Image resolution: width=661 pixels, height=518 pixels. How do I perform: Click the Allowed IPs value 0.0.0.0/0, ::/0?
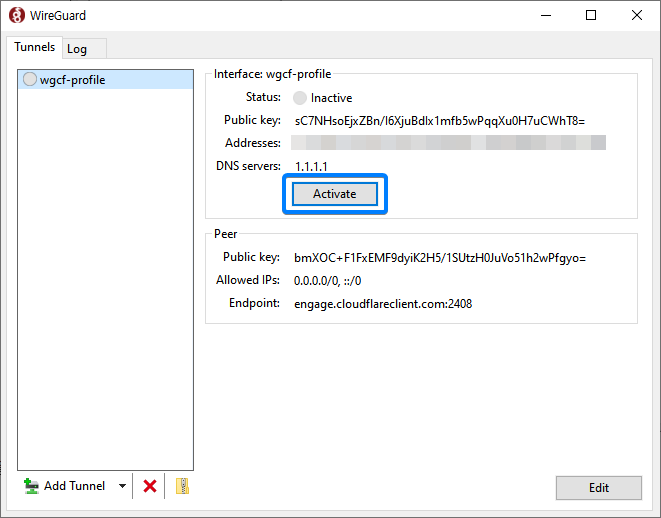tap(327, 281)
